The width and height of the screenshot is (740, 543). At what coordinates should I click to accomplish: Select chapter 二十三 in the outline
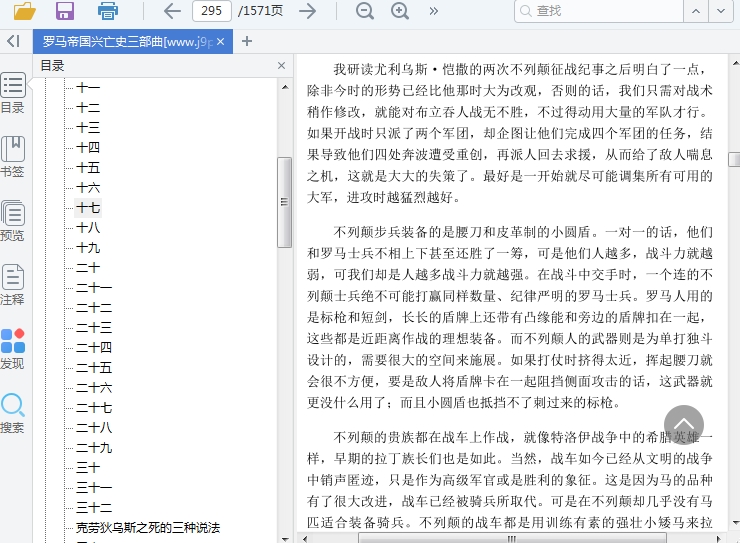pyautogui.click(x=94, y=327)
